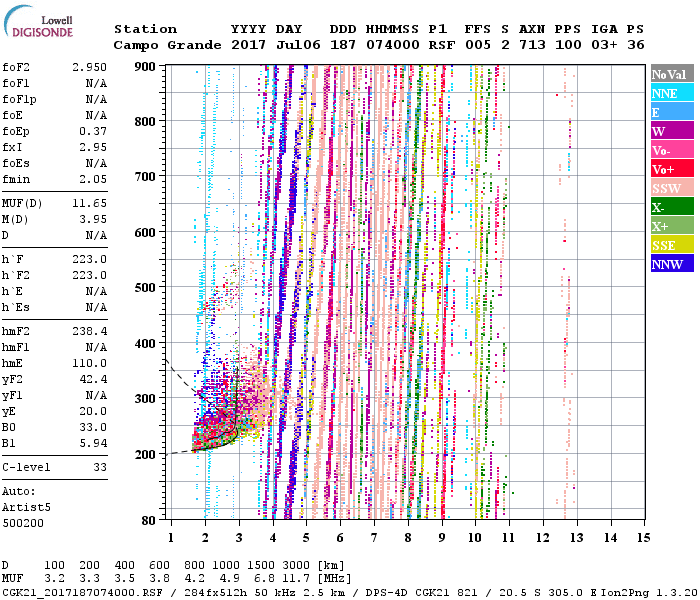This screenshot has width=700, height=600.
Task: Select the SSE yellow legend swatch
Action: [x=672, y=245]
